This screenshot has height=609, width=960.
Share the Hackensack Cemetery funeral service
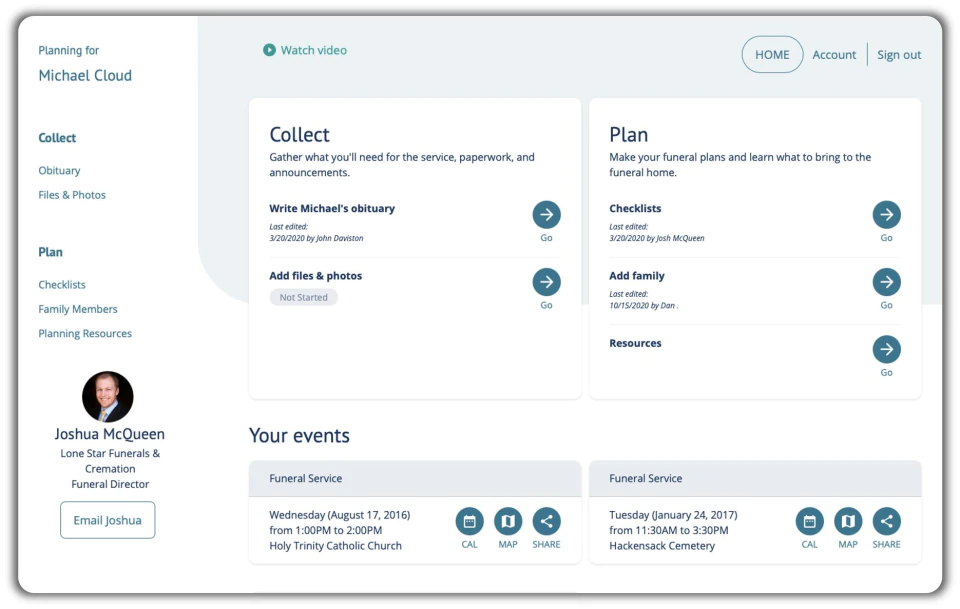(x=886, y=521)
